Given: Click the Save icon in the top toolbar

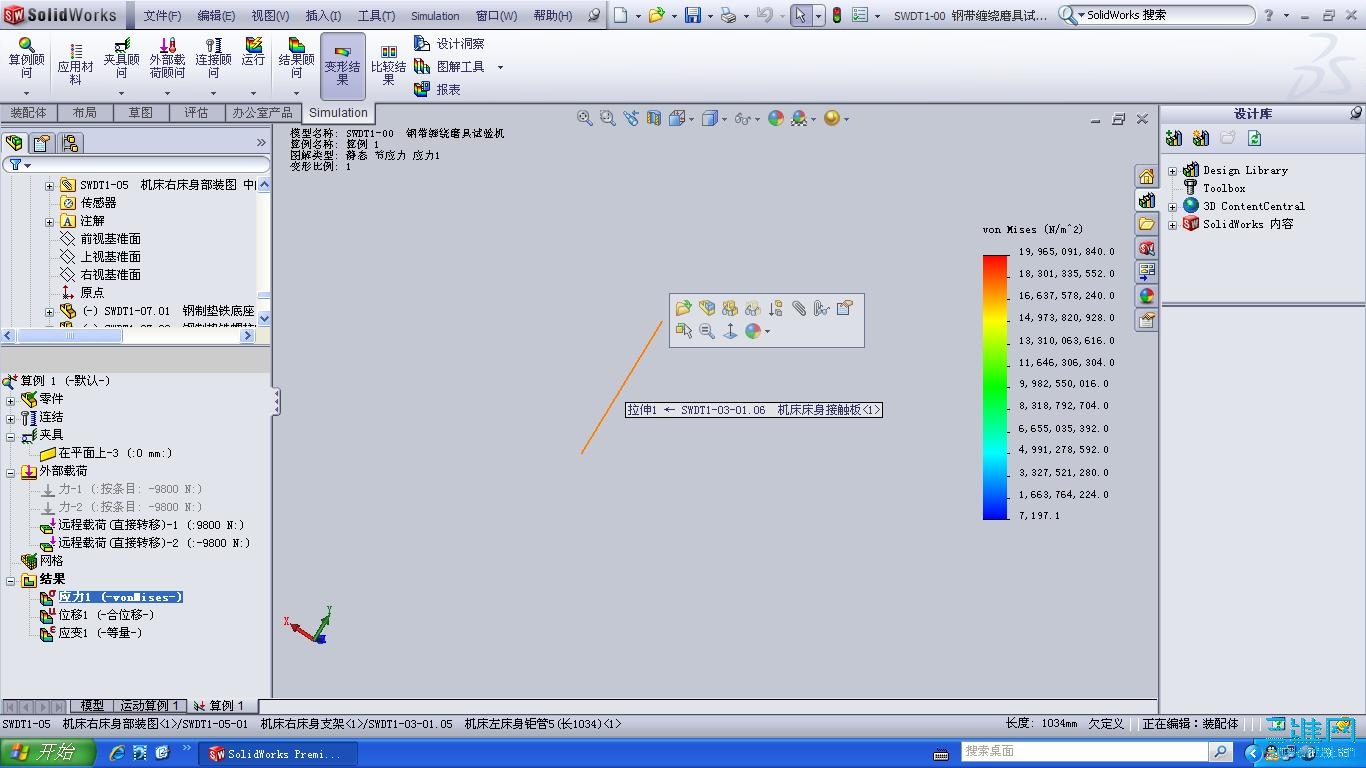Looking at the screenshot, I should [693, 15].
